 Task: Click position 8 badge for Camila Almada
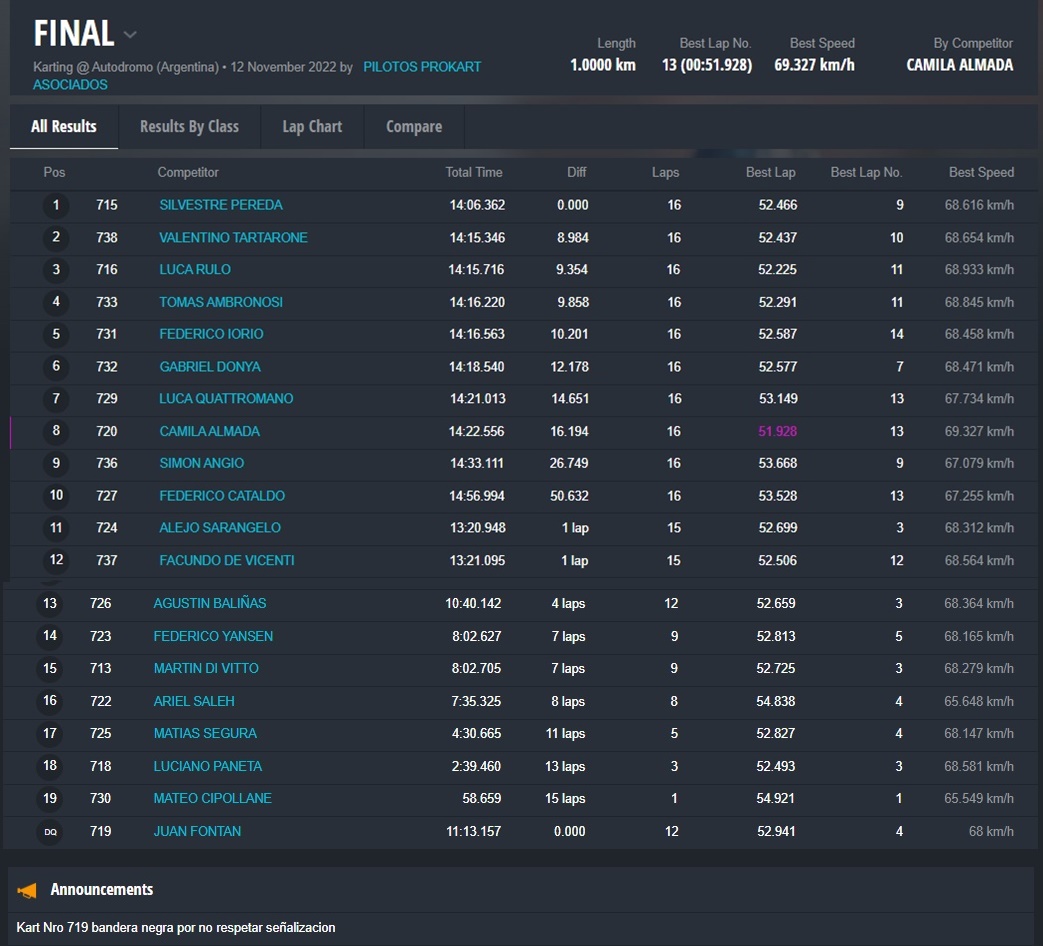pos(56,432)
